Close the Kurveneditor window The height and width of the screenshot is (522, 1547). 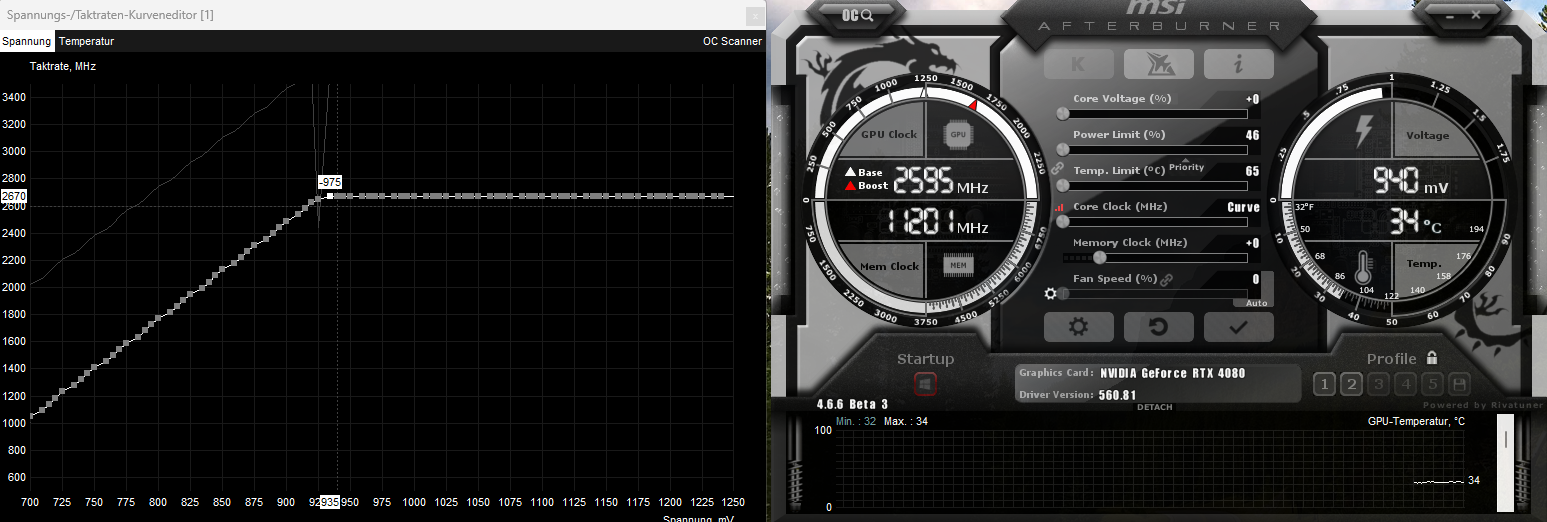[x=755, y=15]
